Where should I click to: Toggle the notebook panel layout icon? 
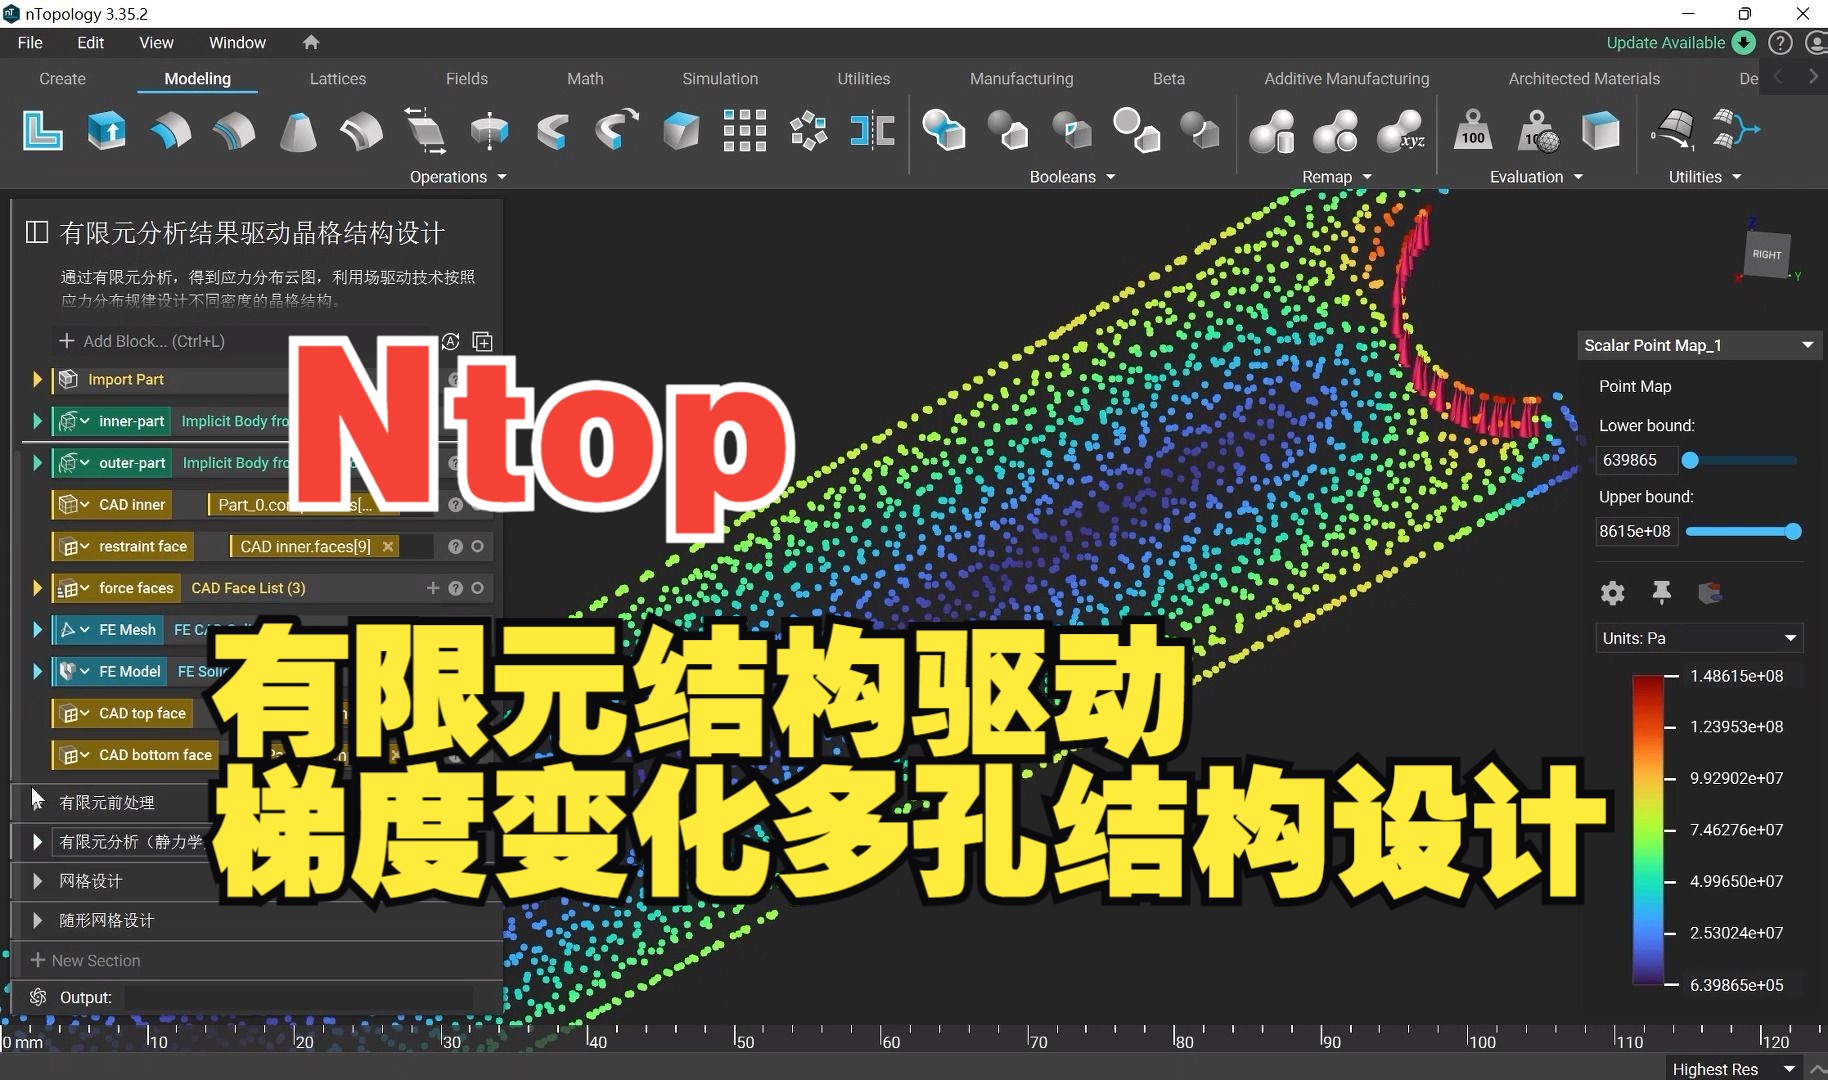(37, 233)
